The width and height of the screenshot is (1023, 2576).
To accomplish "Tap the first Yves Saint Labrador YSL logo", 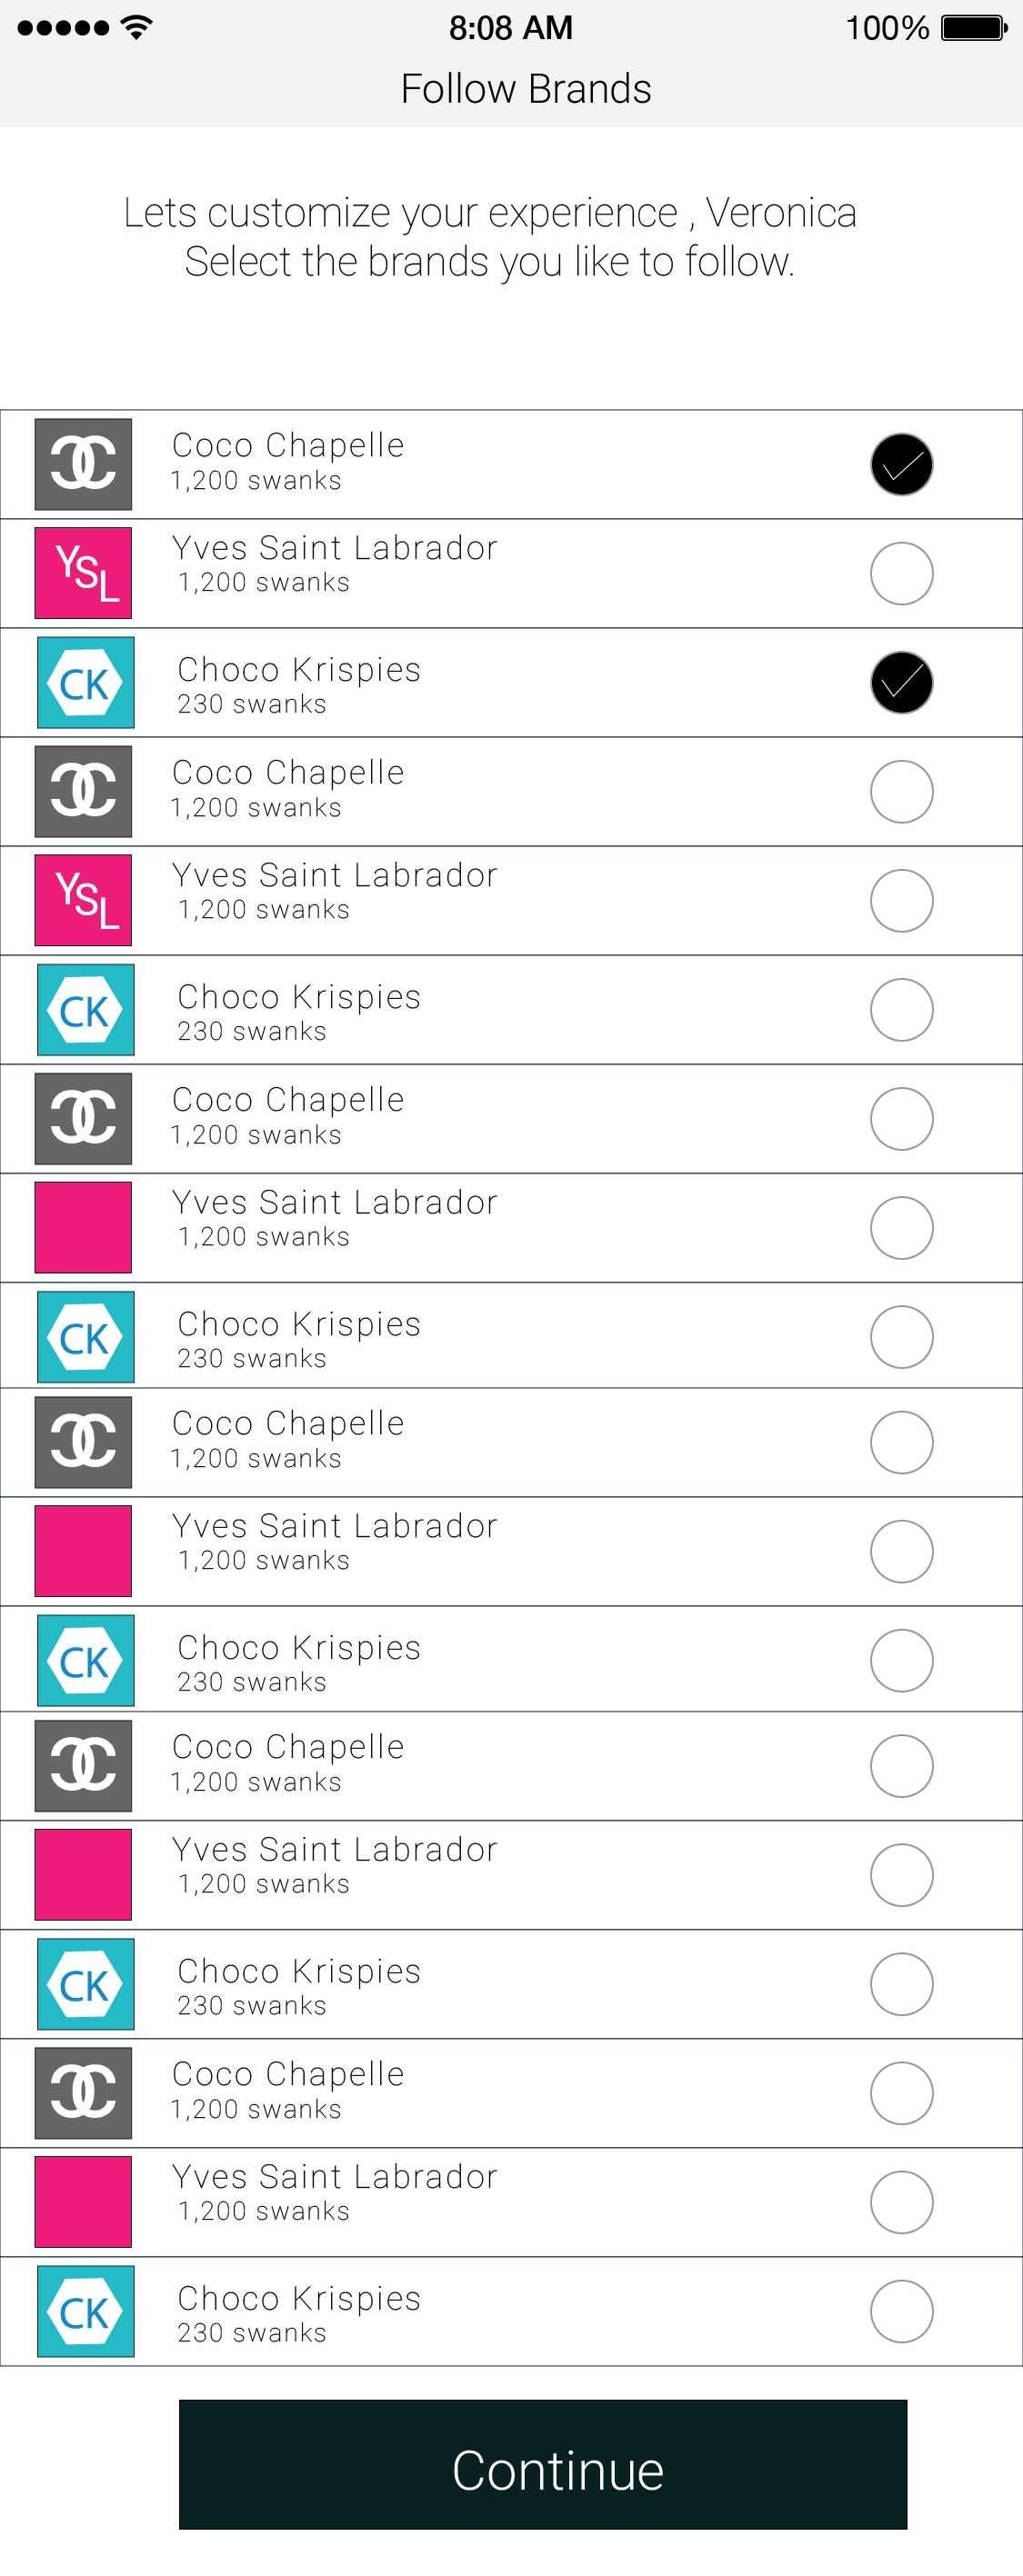I will pos(83,573).
